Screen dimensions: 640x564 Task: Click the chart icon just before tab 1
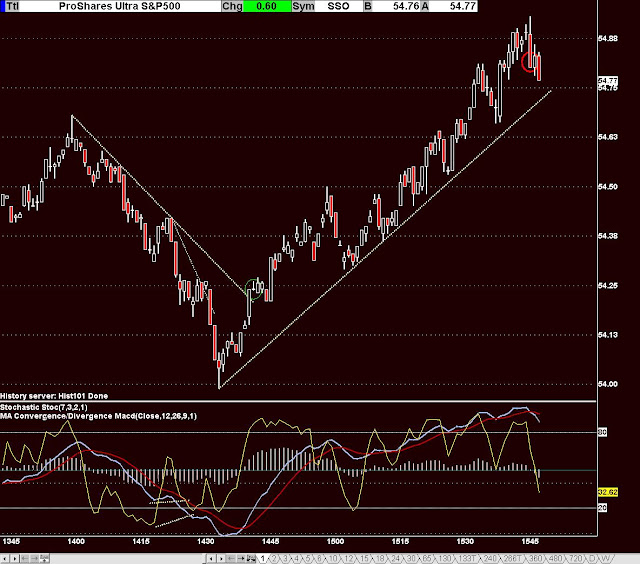251,559
